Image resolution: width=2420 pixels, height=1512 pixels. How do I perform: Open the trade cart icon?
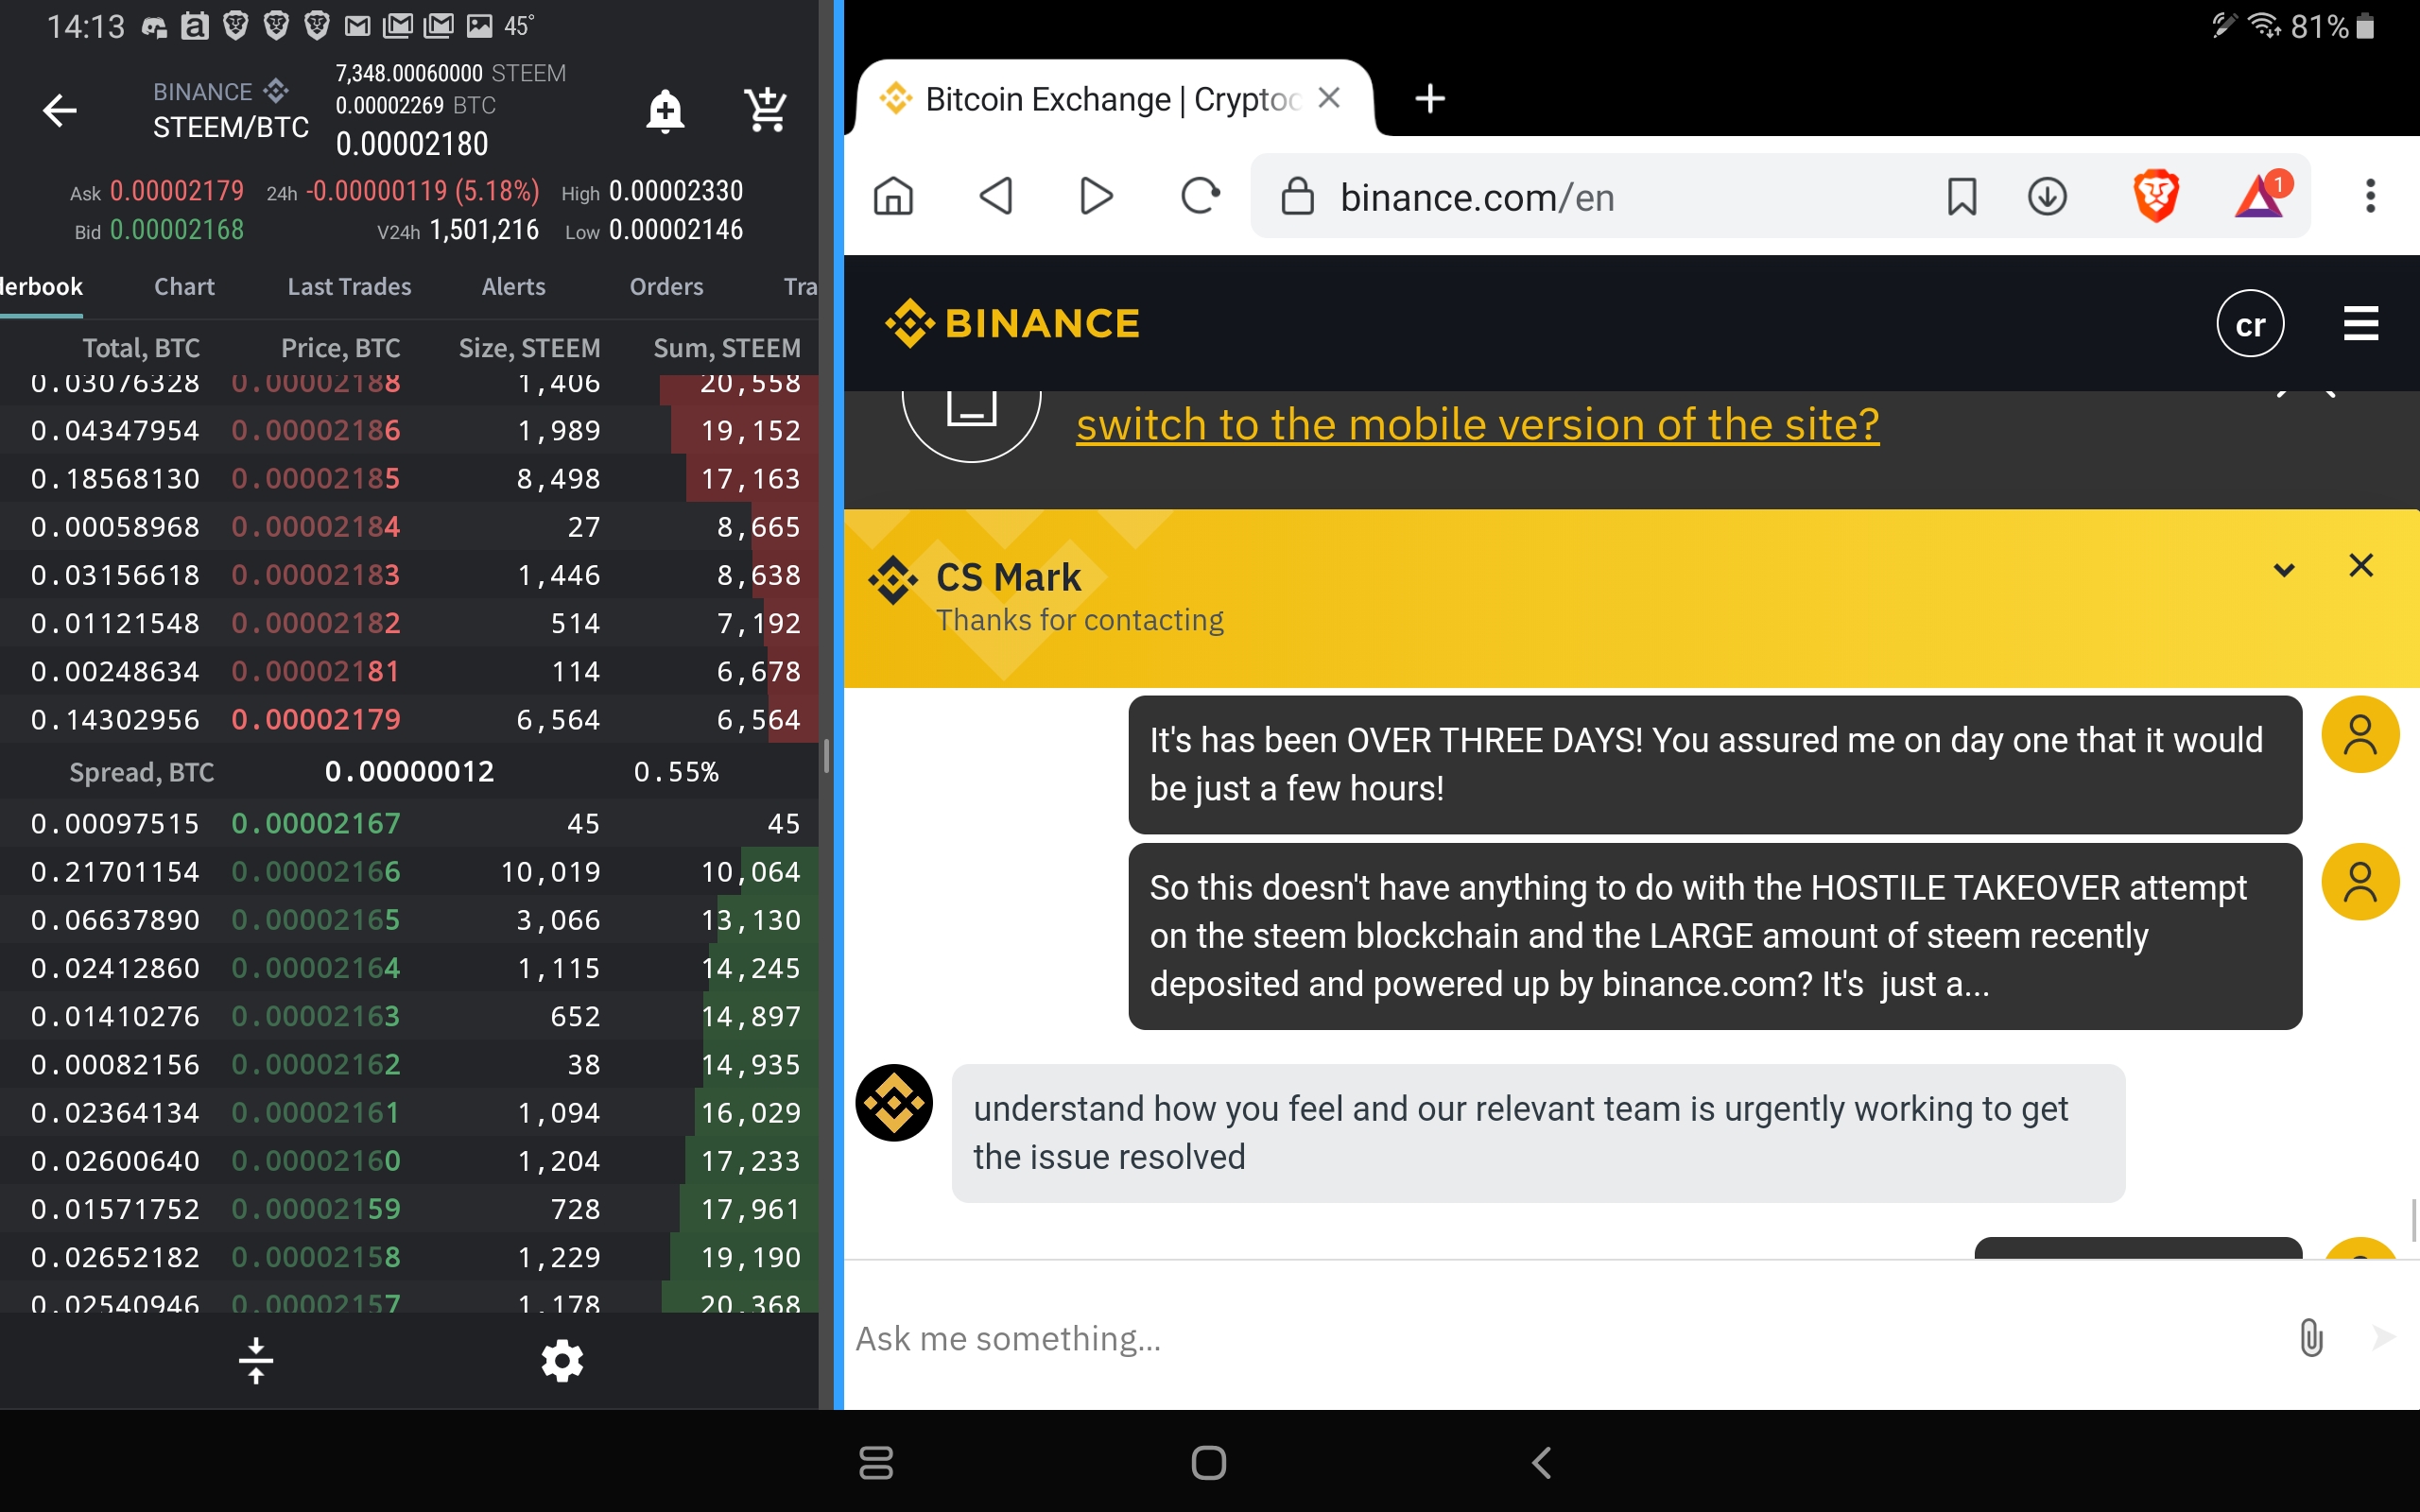[766, 110]
